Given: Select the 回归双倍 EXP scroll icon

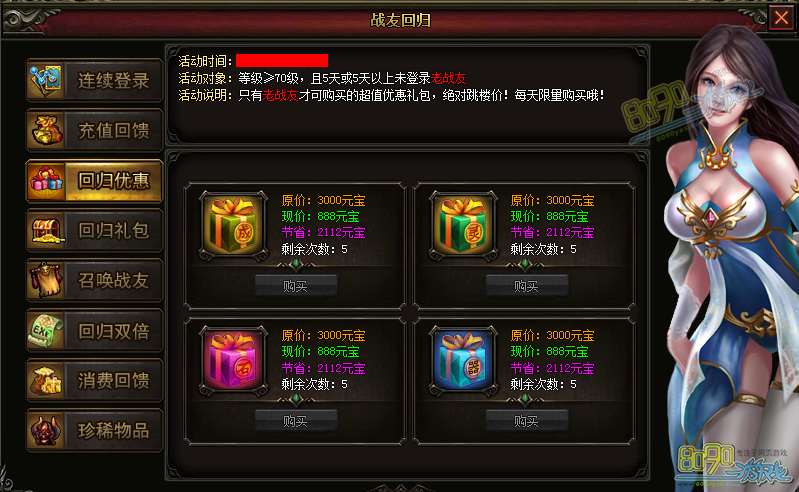Looking at the screenshot, I should click(x=46, y=331).
